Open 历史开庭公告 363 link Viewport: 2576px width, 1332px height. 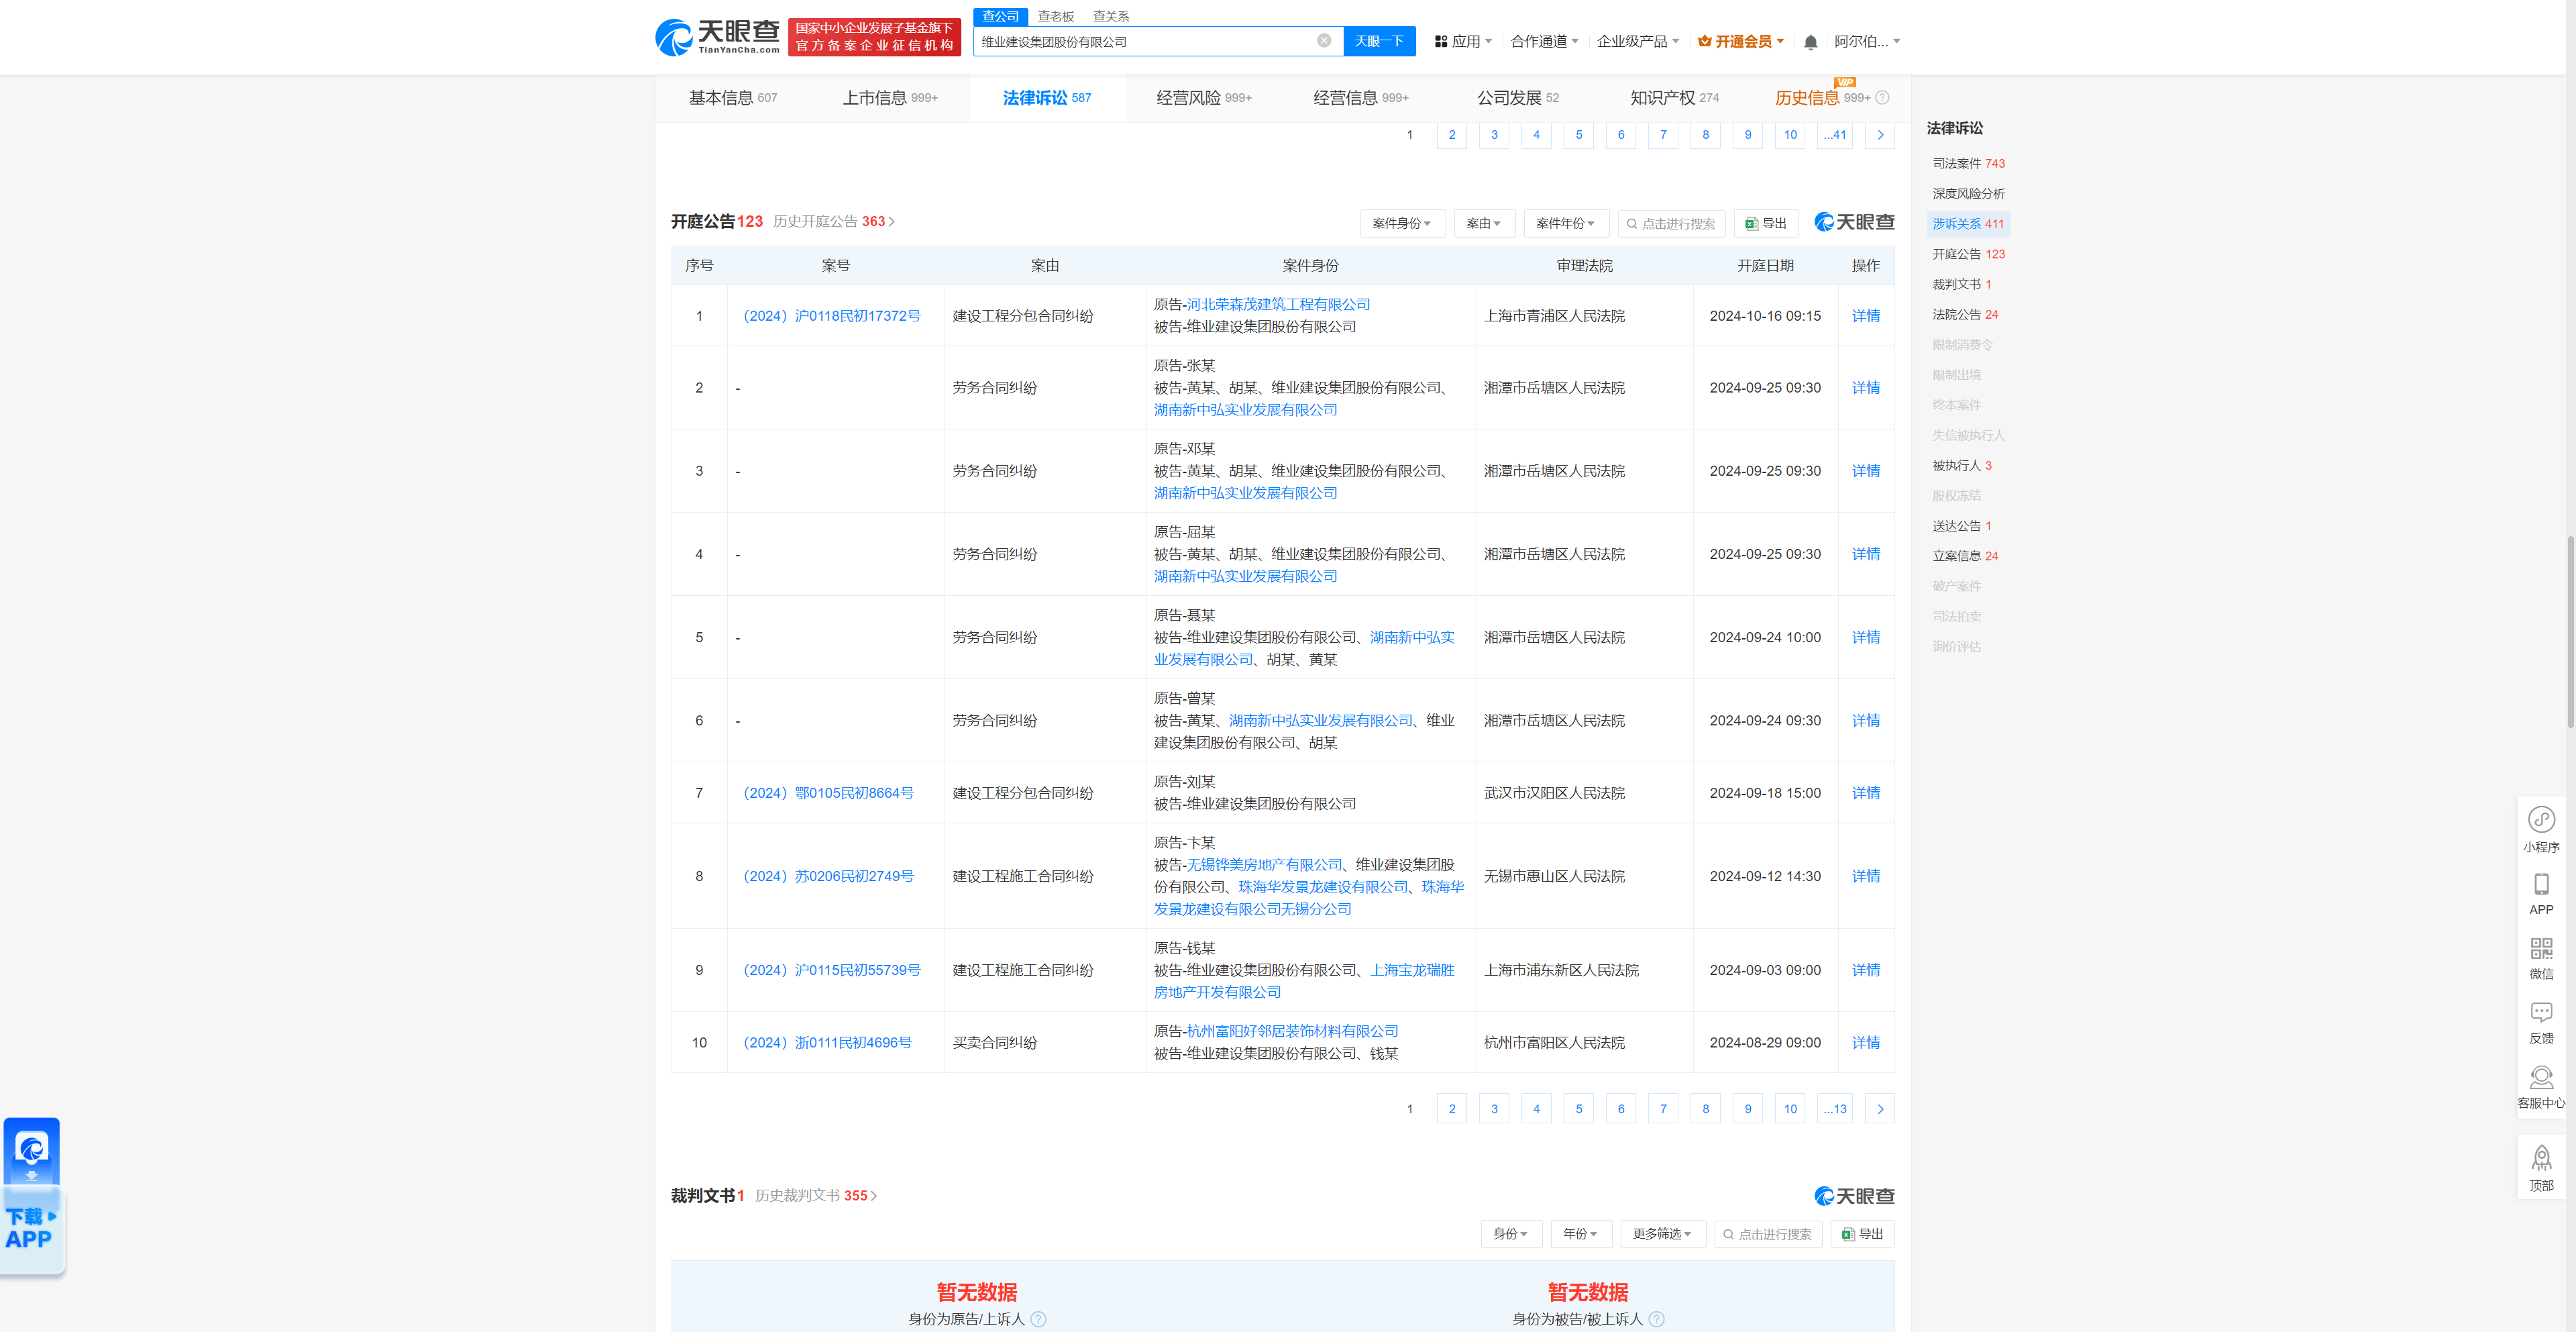[834, 221]
